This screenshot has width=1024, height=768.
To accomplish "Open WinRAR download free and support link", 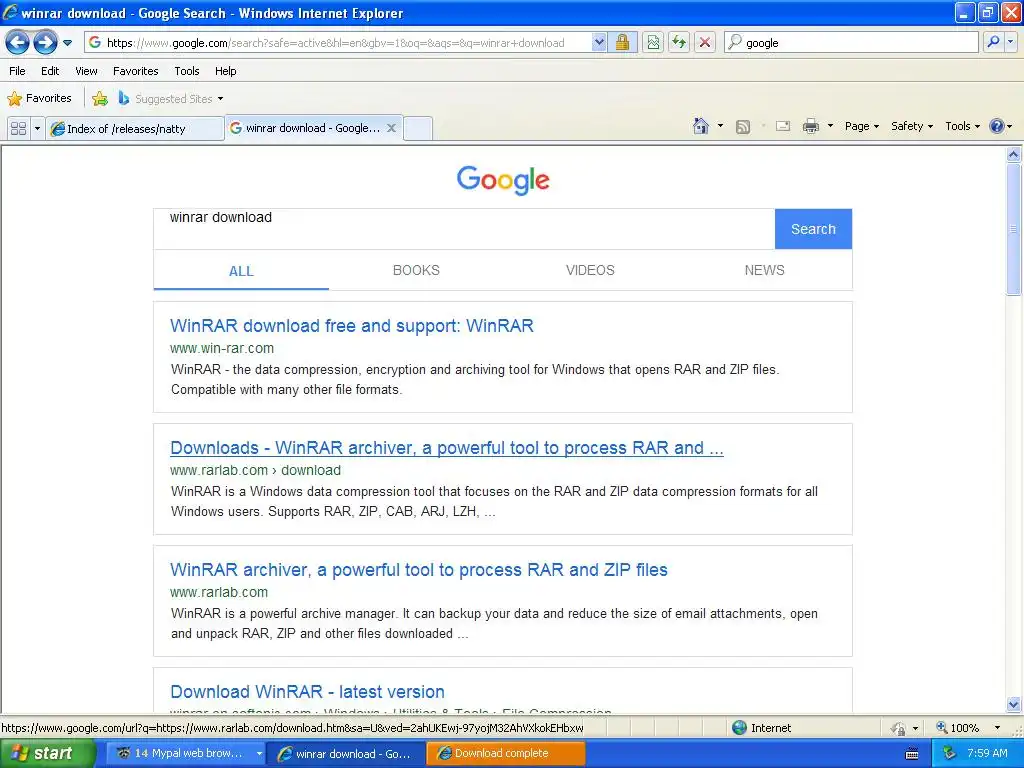I will click(352, 326).
